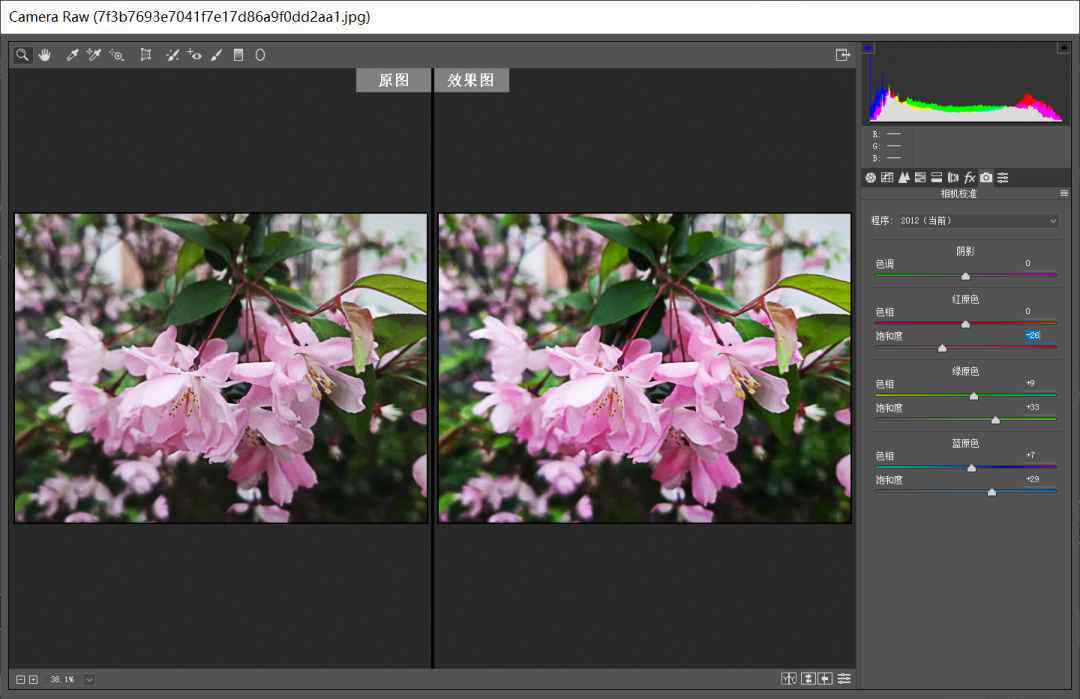
Task: Open the 程序 process version dropdown
Action: point(977,221)
